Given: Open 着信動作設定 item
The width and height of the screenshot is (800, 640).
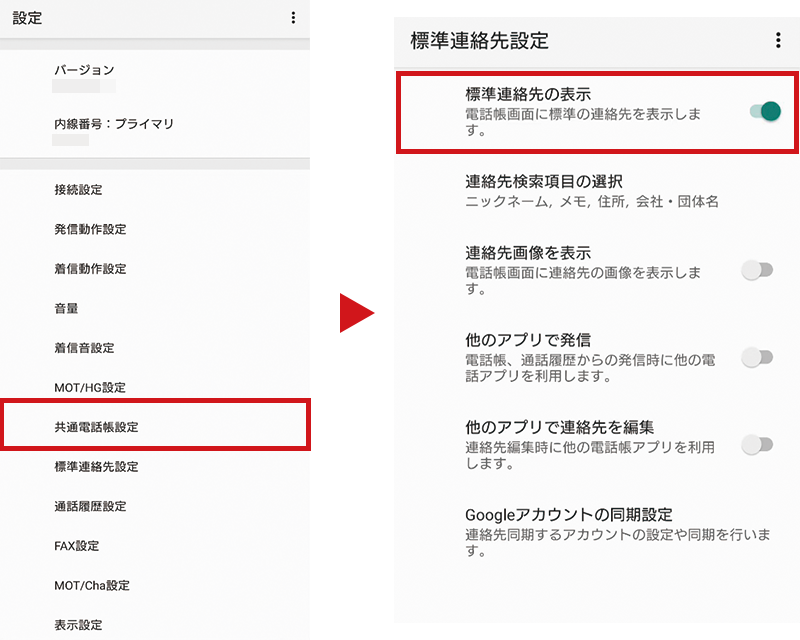Looking at the screenshot, I should [x=155, y=268].
